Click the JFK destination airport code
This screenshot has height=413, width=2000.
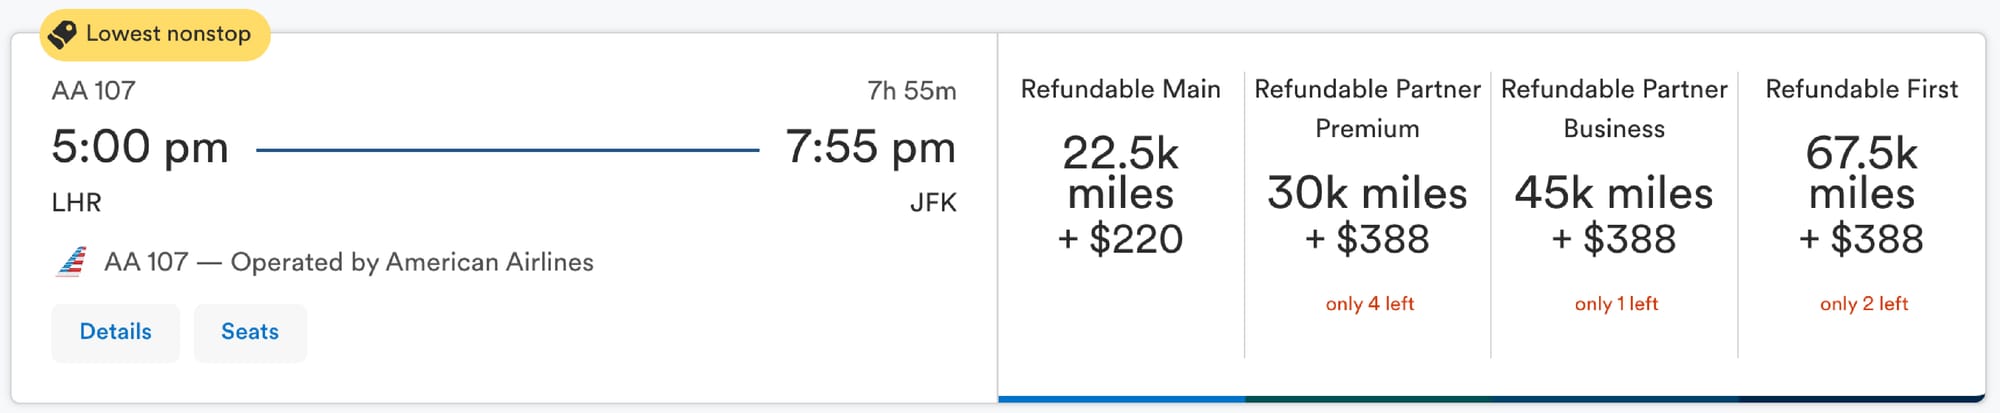coord(933,203)
